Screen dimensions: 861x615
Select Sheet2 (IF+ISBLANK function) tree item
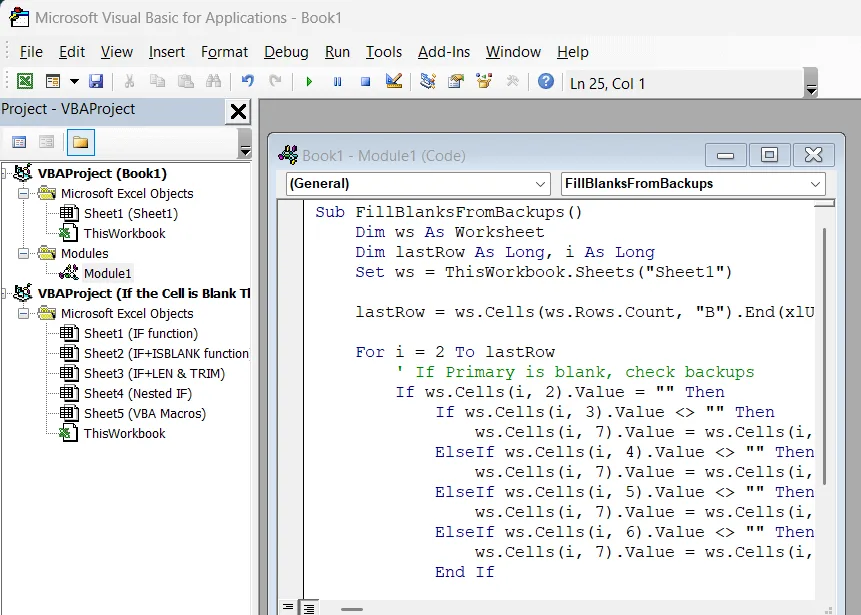166,354
